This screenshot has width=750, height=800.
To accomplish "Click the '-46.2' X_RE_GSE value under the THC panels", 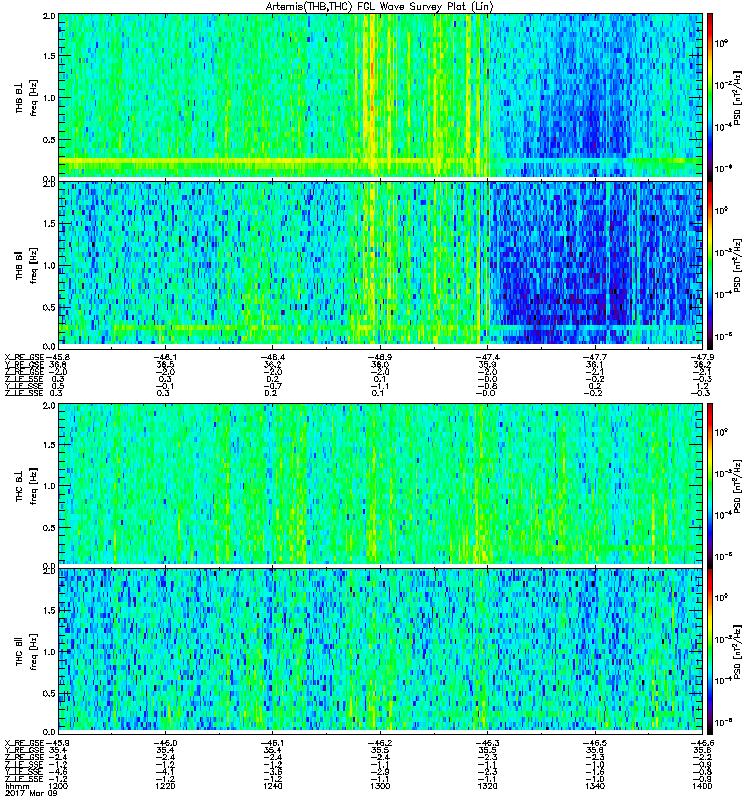I will point(380,743).
